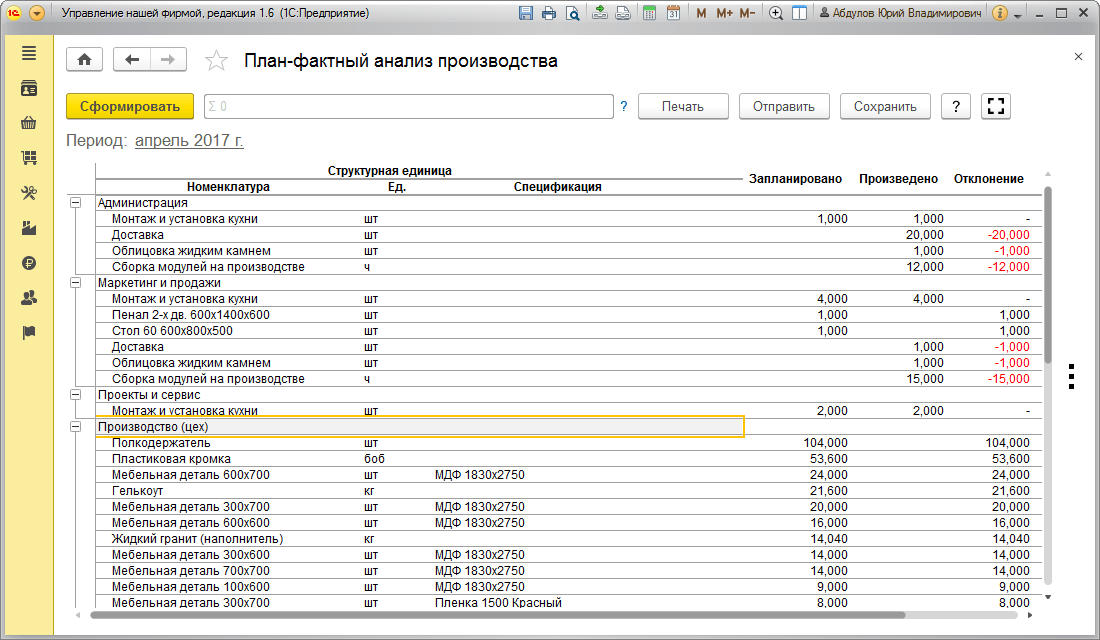1100x640 pixels.
Task: Open the sales basket sidebar icon
Action: 29,124
